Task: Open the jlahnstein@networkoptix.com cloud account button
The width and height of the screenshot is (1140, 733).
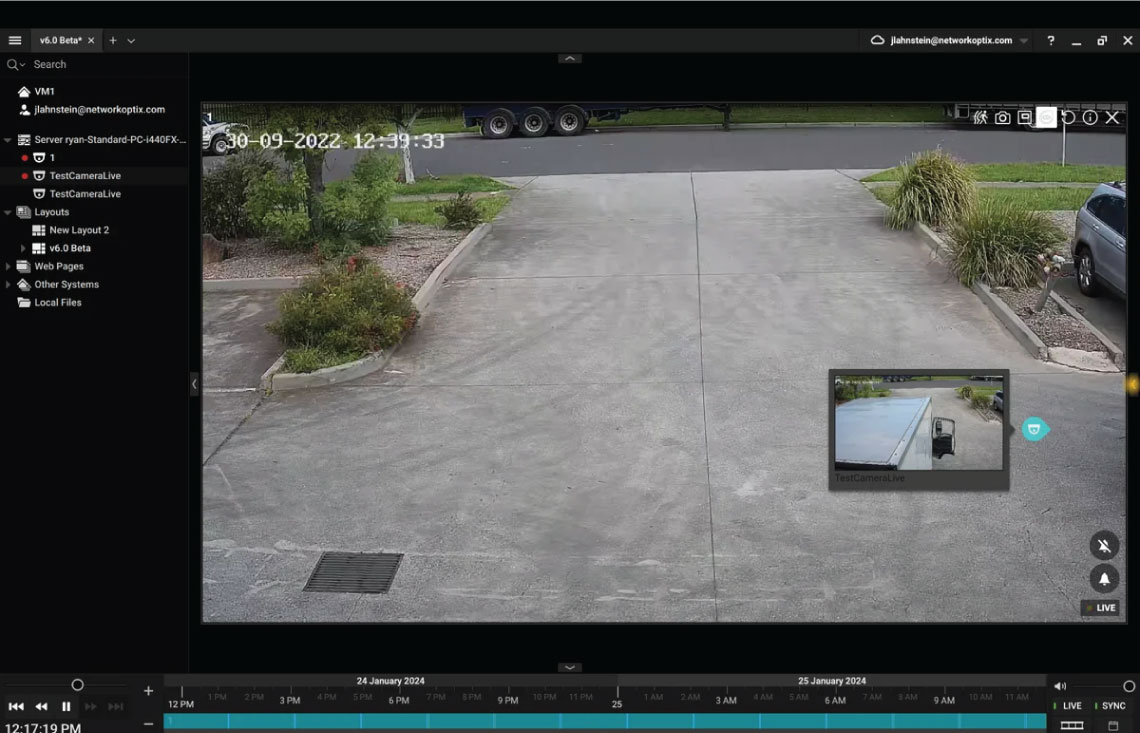Action: 940,40
